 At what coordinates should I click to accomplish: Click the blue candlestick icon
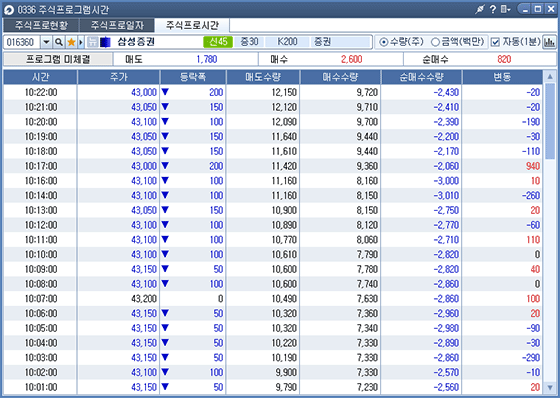tap(105, 42)
